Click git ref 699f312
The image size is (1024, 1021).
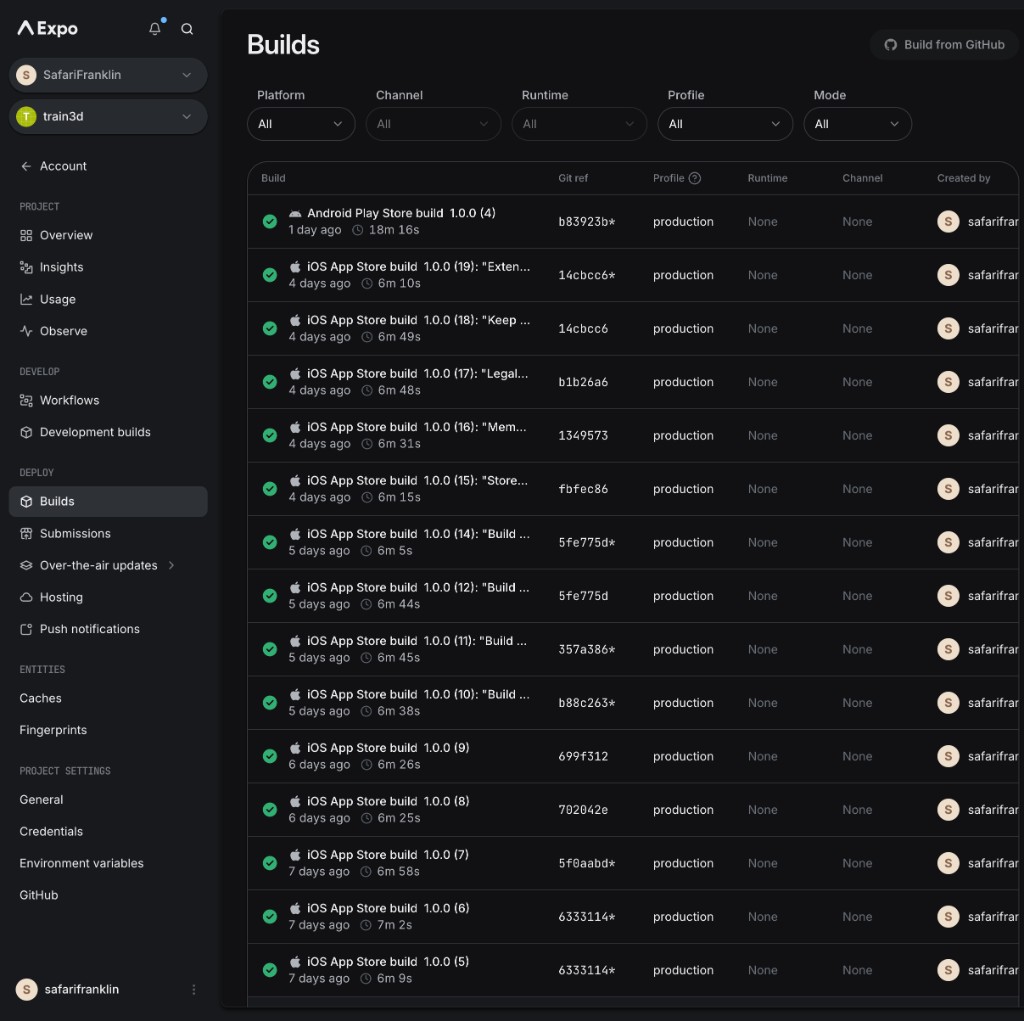pyautogui.click(x=583, y=756)
